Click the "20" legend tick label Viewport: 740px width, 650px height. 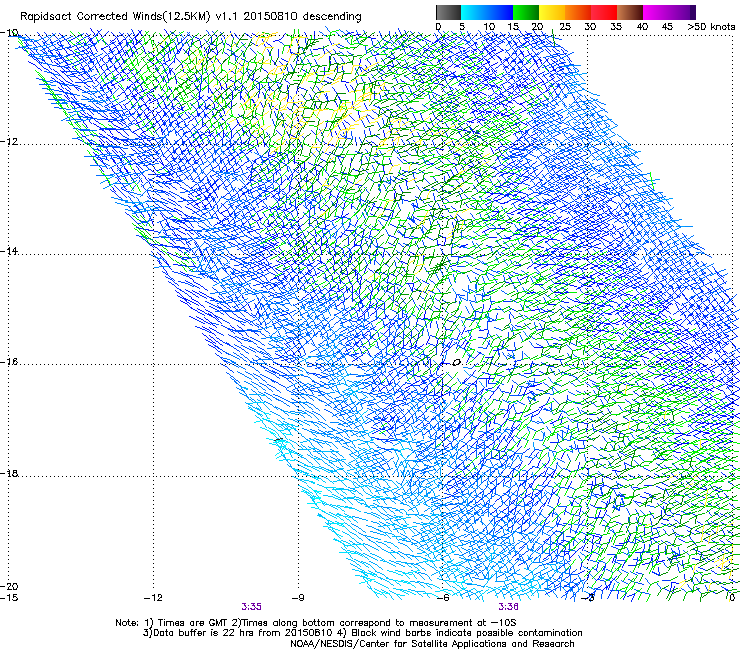coord(537,27)
